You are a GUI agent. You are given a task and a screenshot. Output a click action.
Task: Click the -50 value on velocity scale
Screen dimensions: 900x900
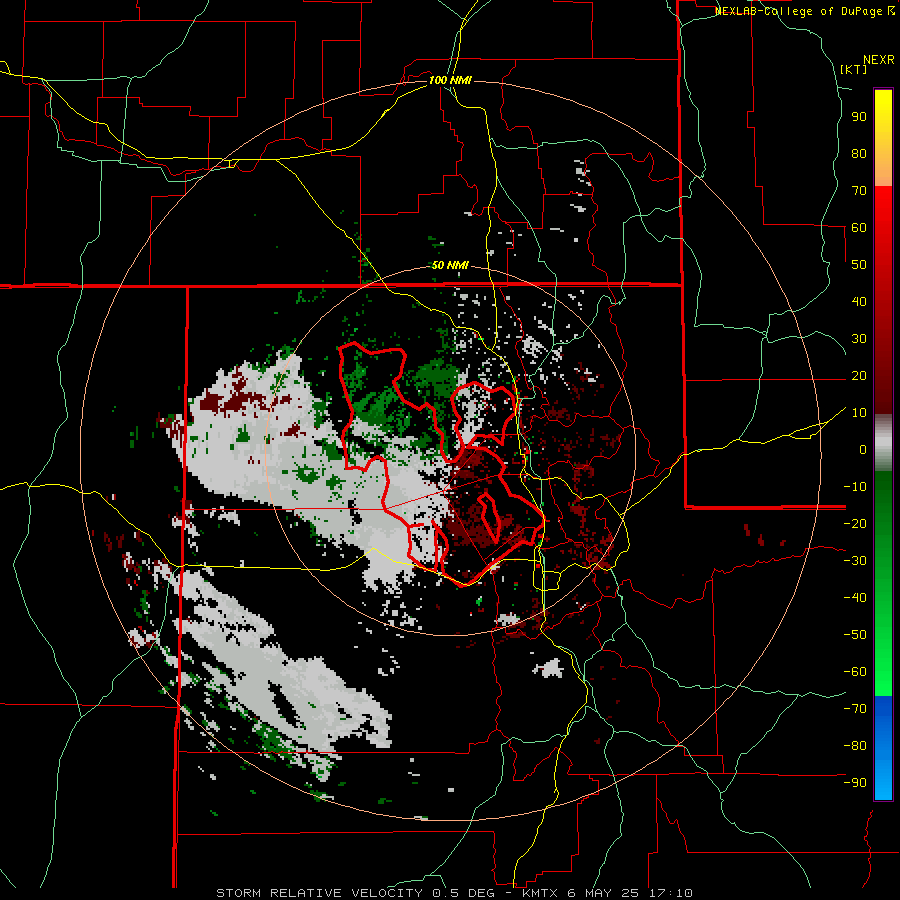click(x=855, y=635)
